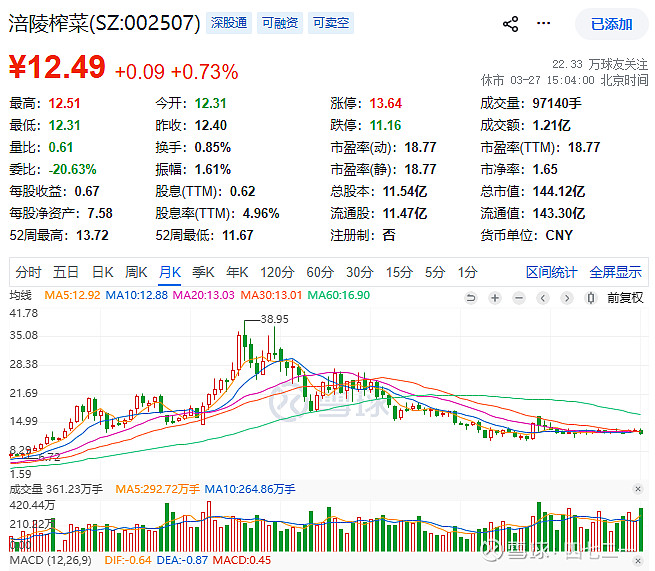Click 52周最高 value 13.72

point(92,235)
